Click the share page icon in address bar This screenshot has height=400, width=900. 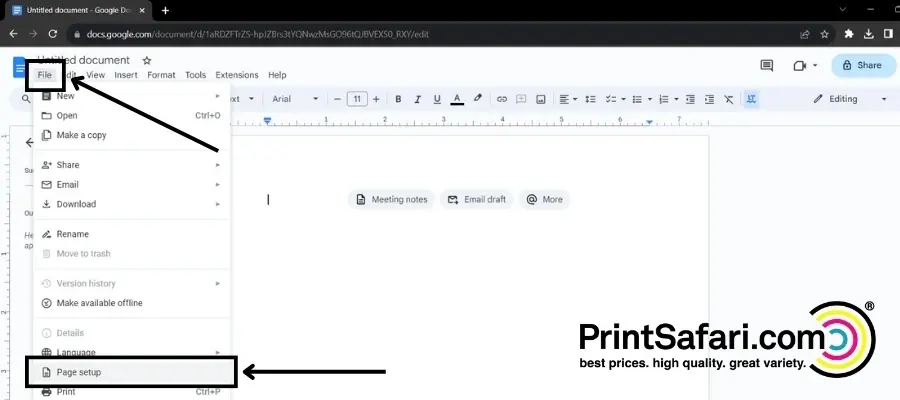tap(805, 34)
